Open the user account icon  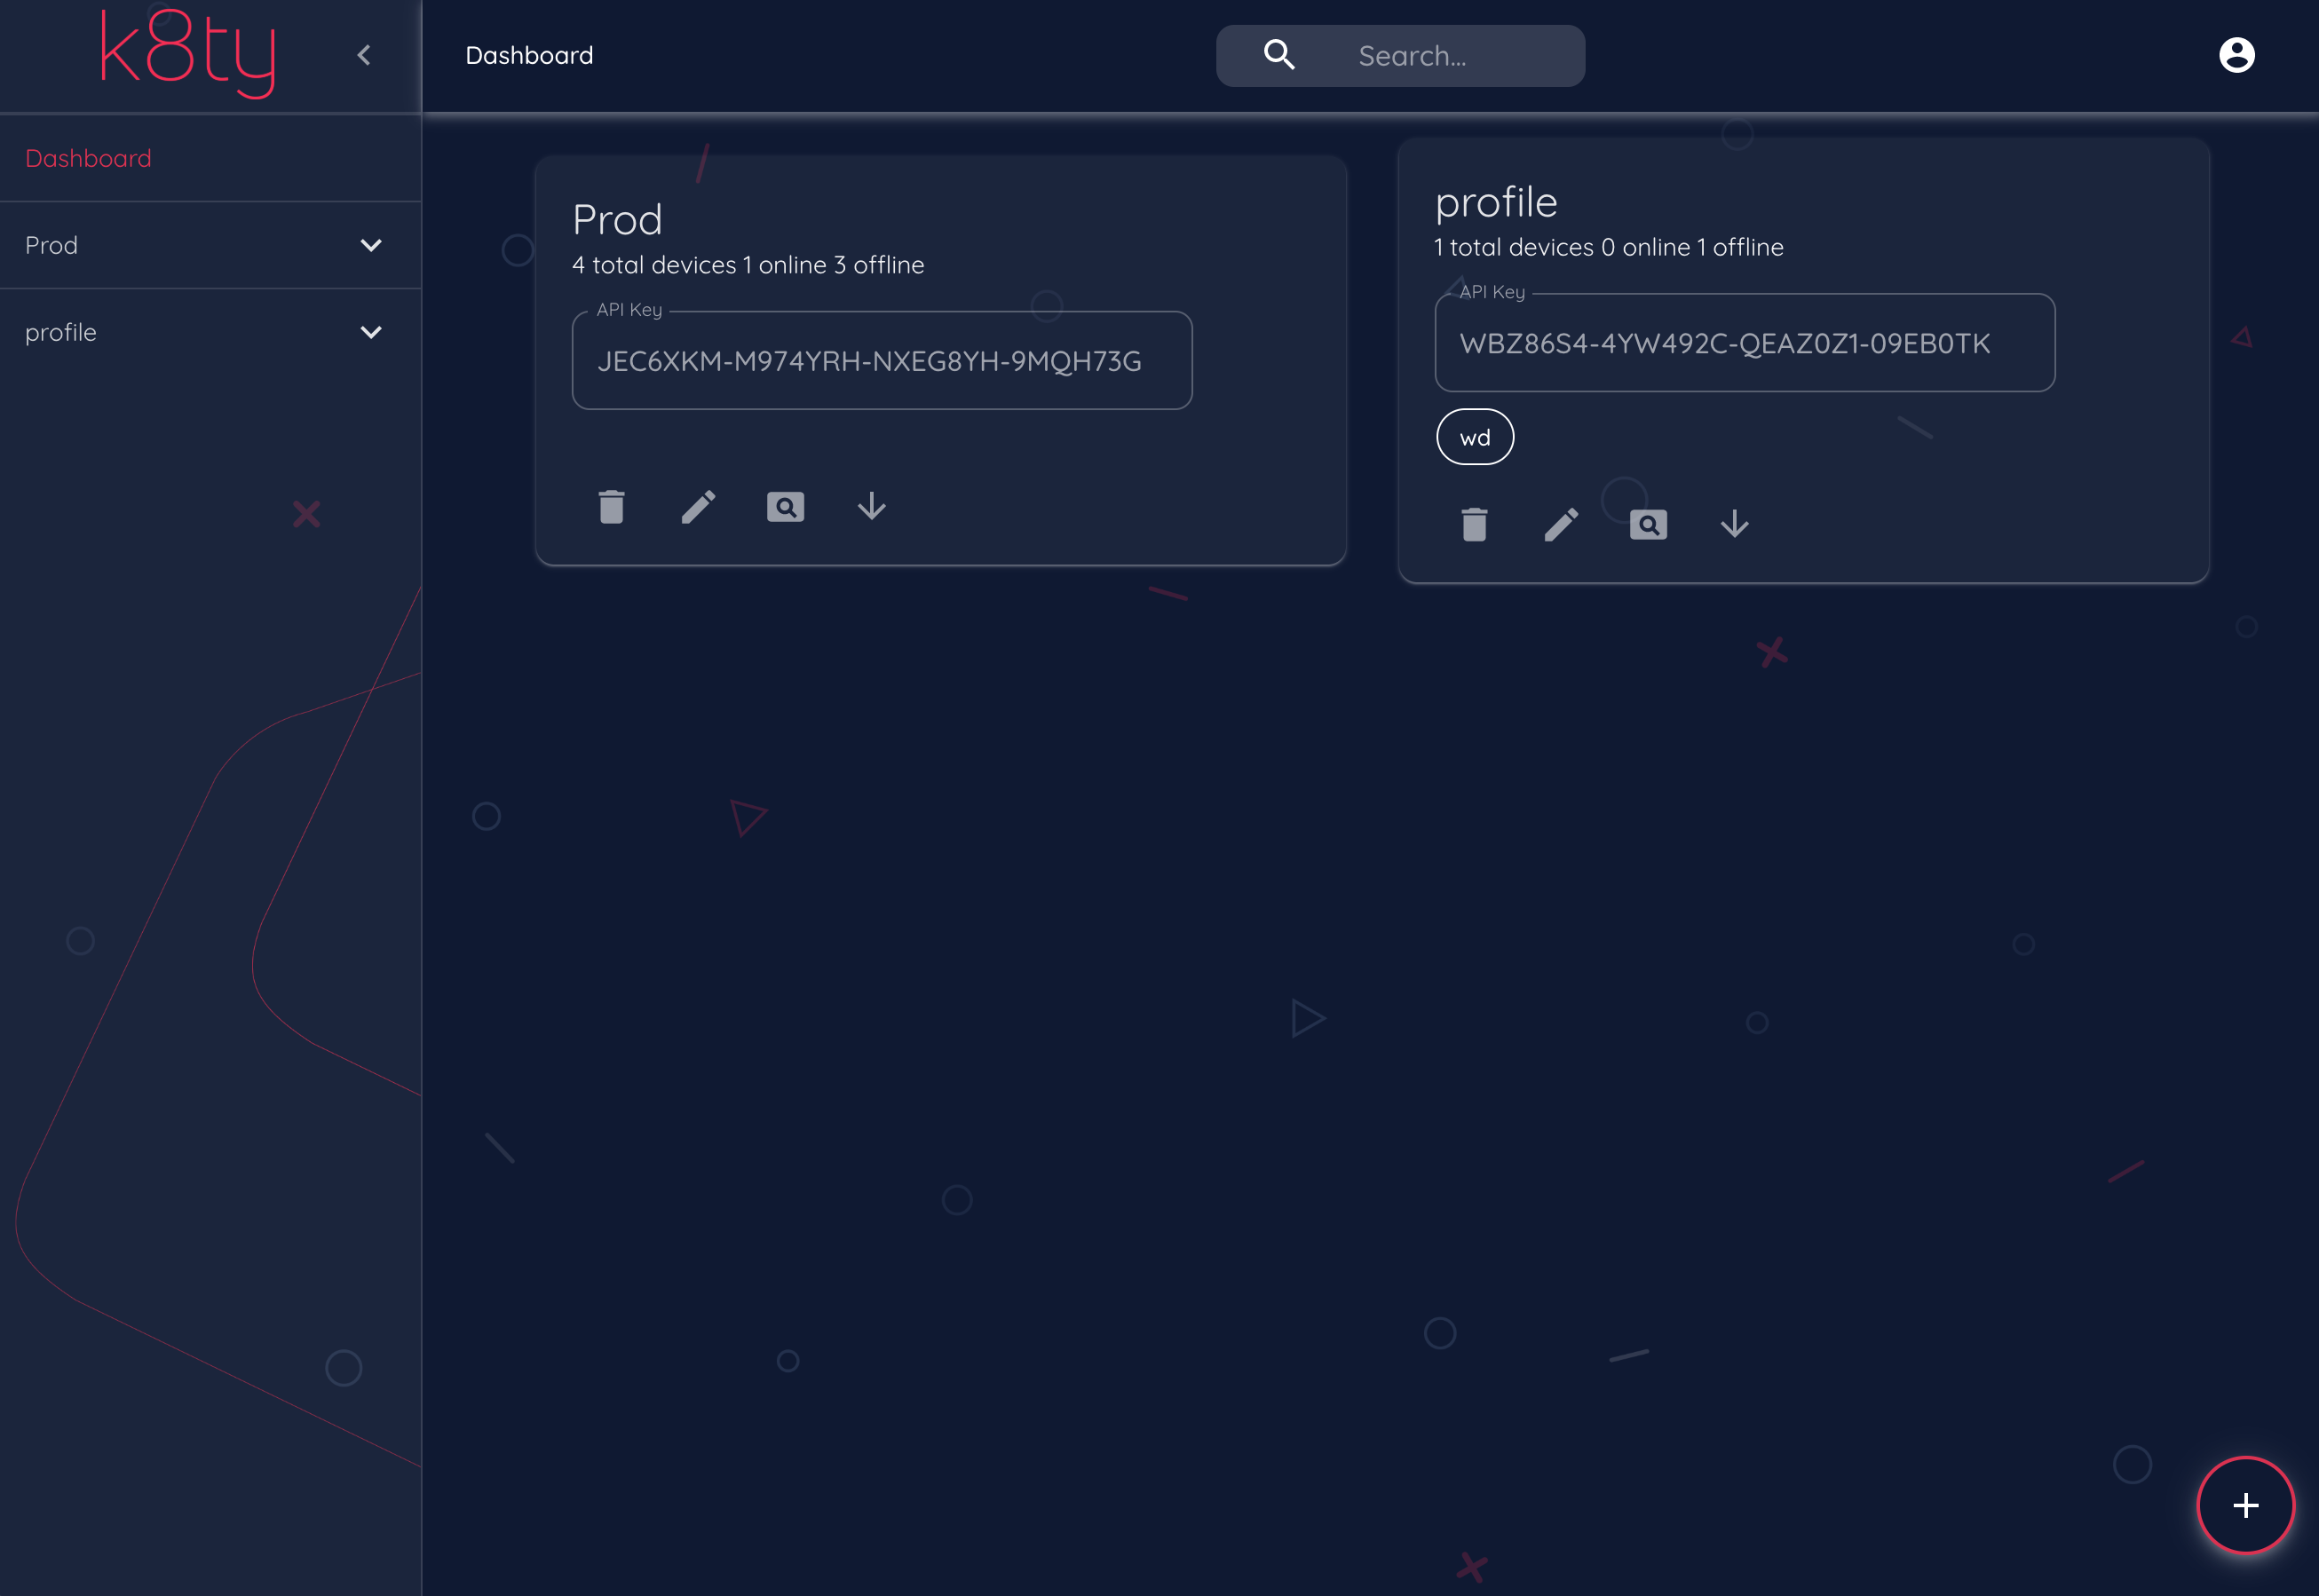click(2236, 55)
